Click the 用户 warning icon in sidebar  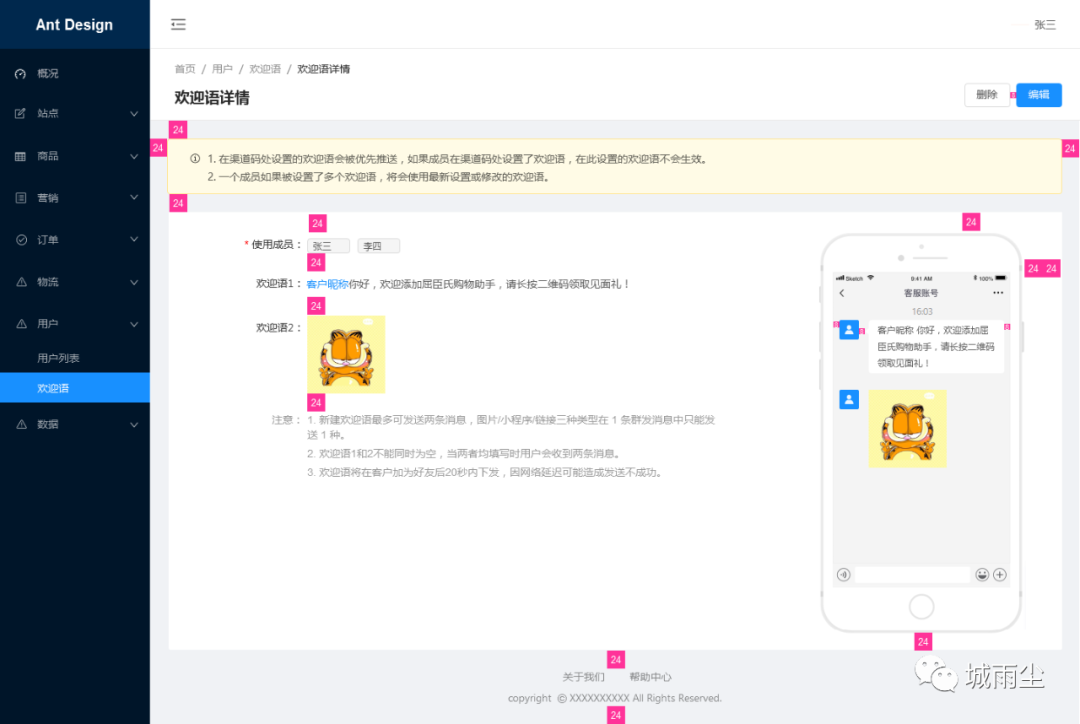tap(21, 324)
